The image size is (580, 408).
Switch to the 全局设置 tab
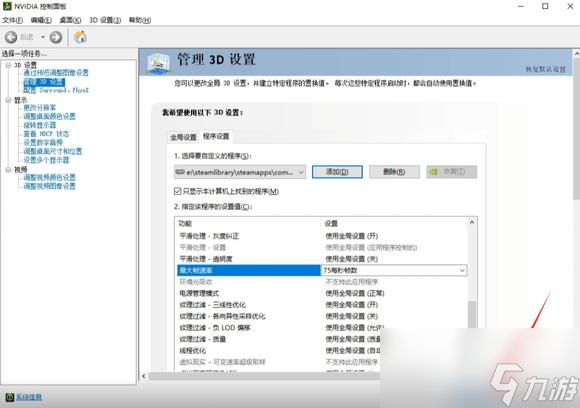pos(183,137)
